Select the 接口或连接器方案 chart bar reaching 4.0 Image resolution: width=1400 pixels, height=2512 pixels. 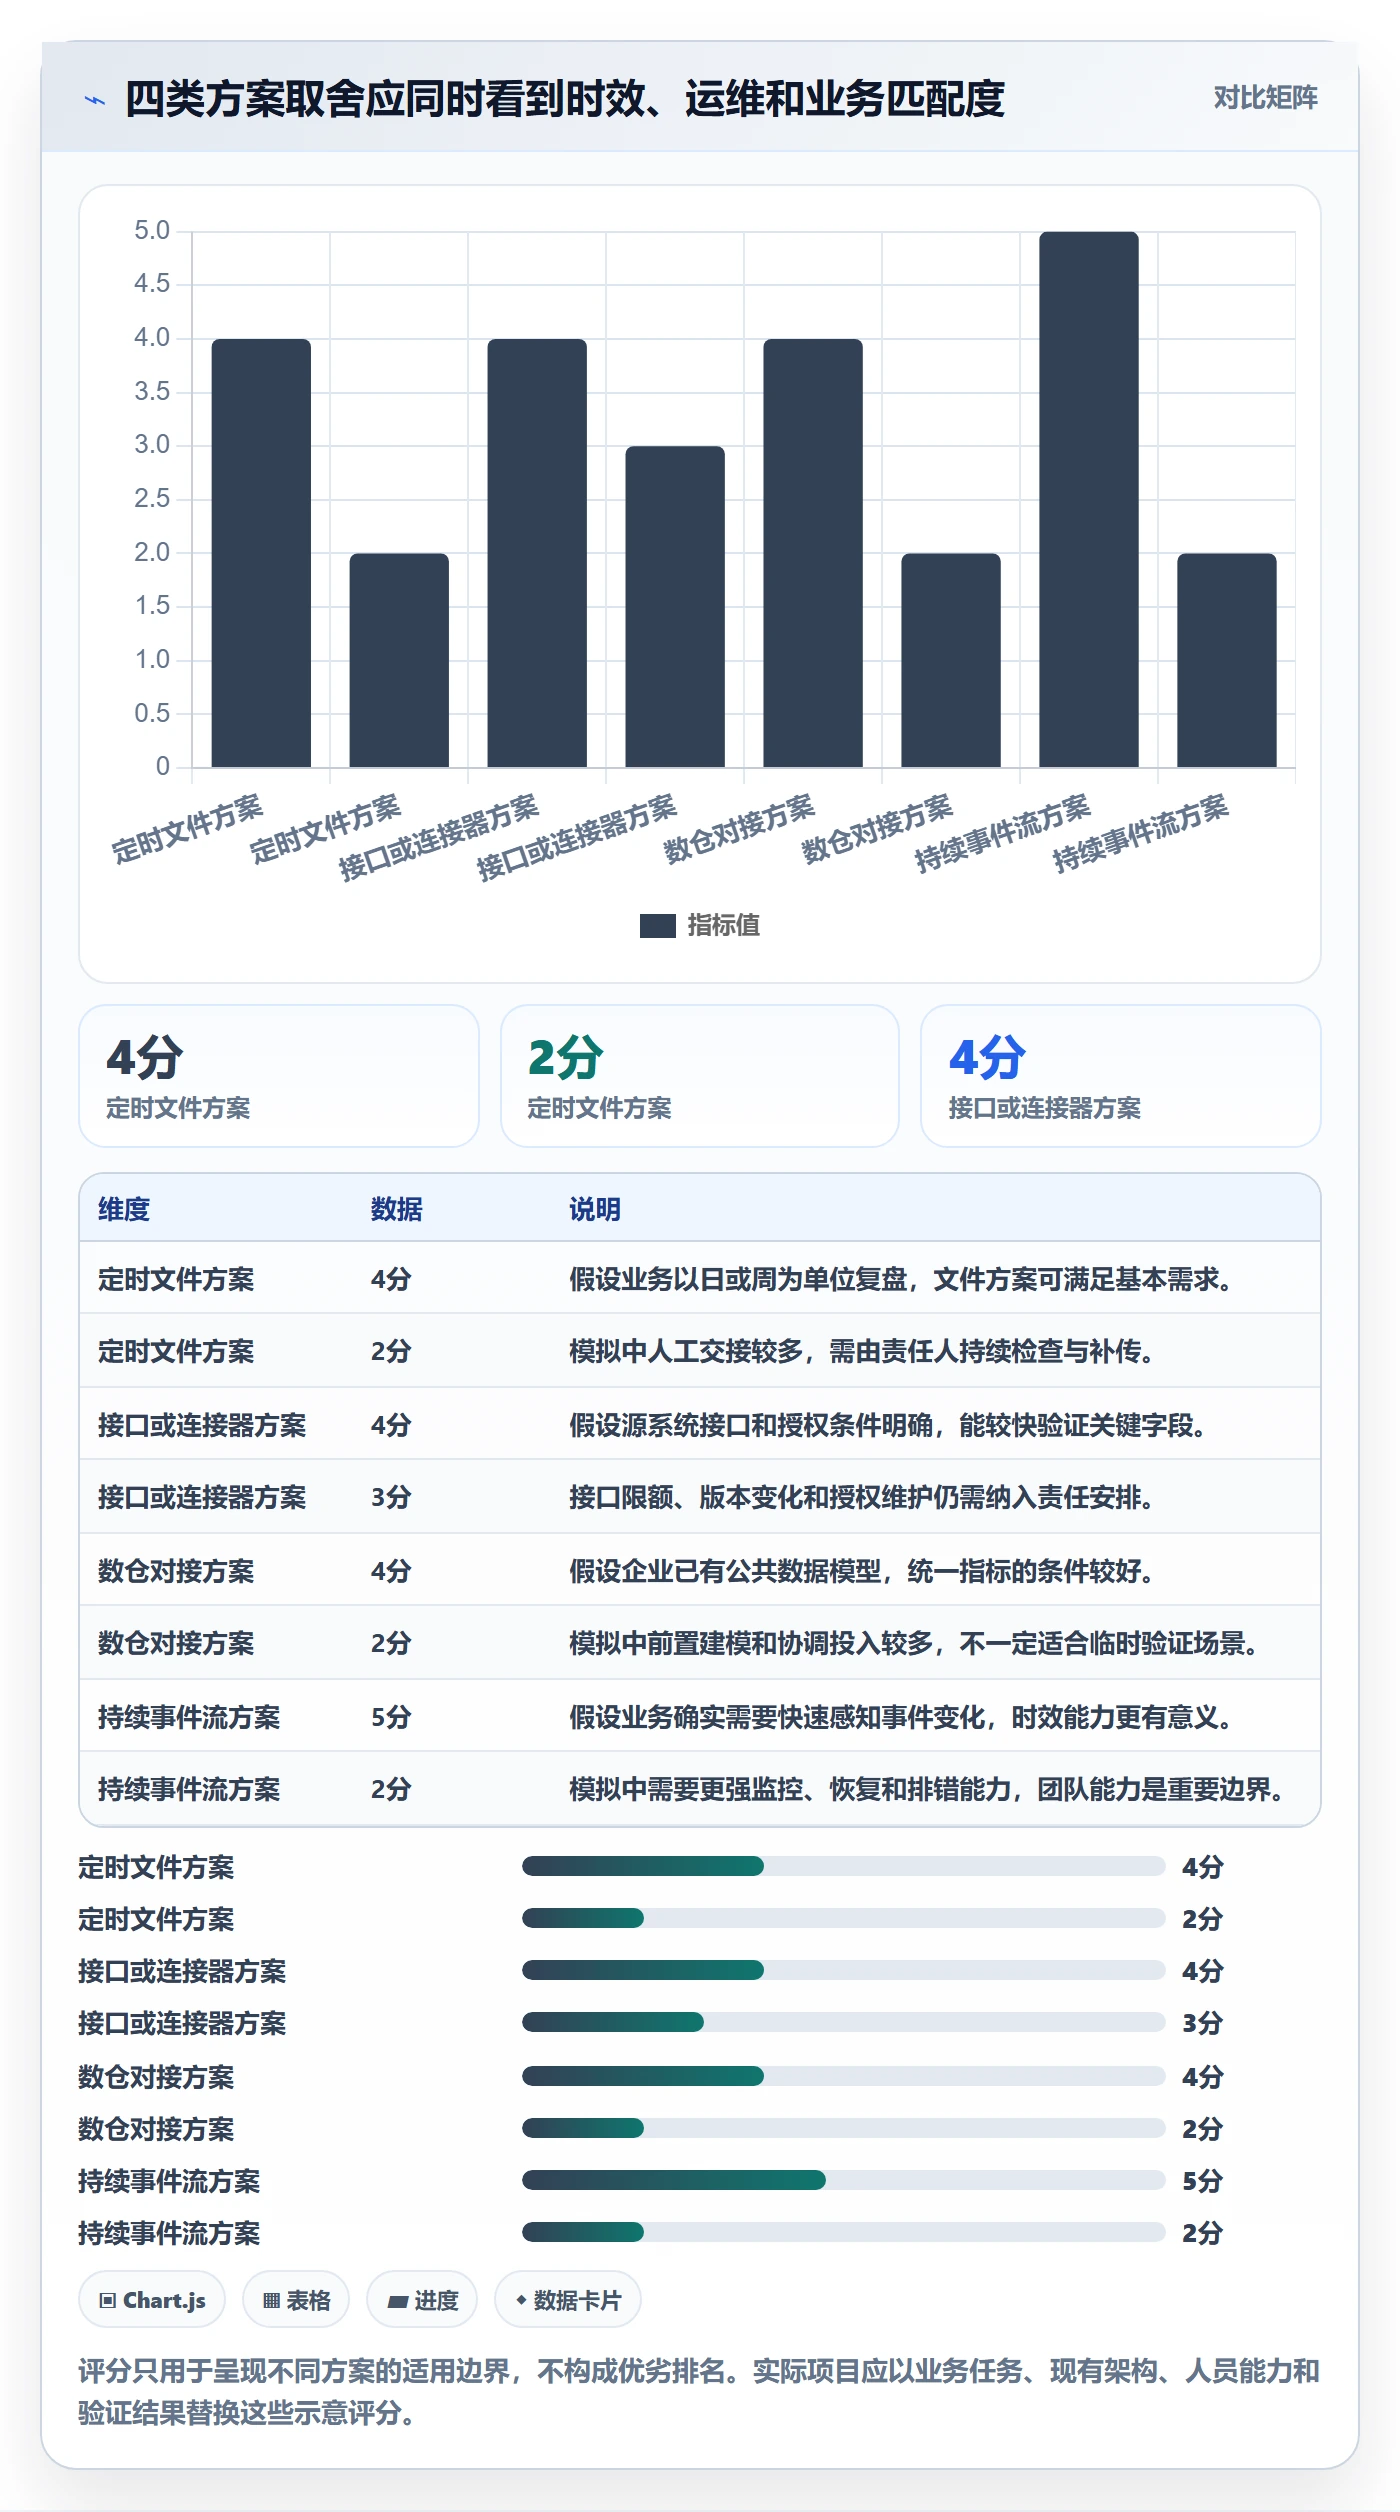click(x=537, y=553)
